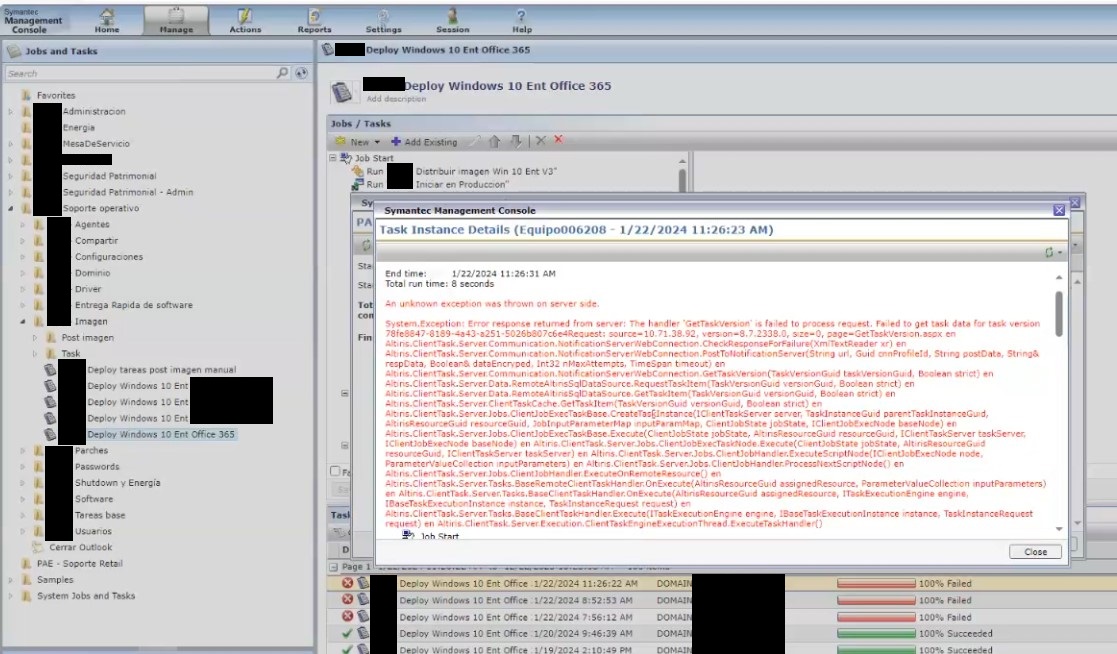
Task: Click failed status icon for 7:56:12 AM run
Action: click(x=347, y=616)
